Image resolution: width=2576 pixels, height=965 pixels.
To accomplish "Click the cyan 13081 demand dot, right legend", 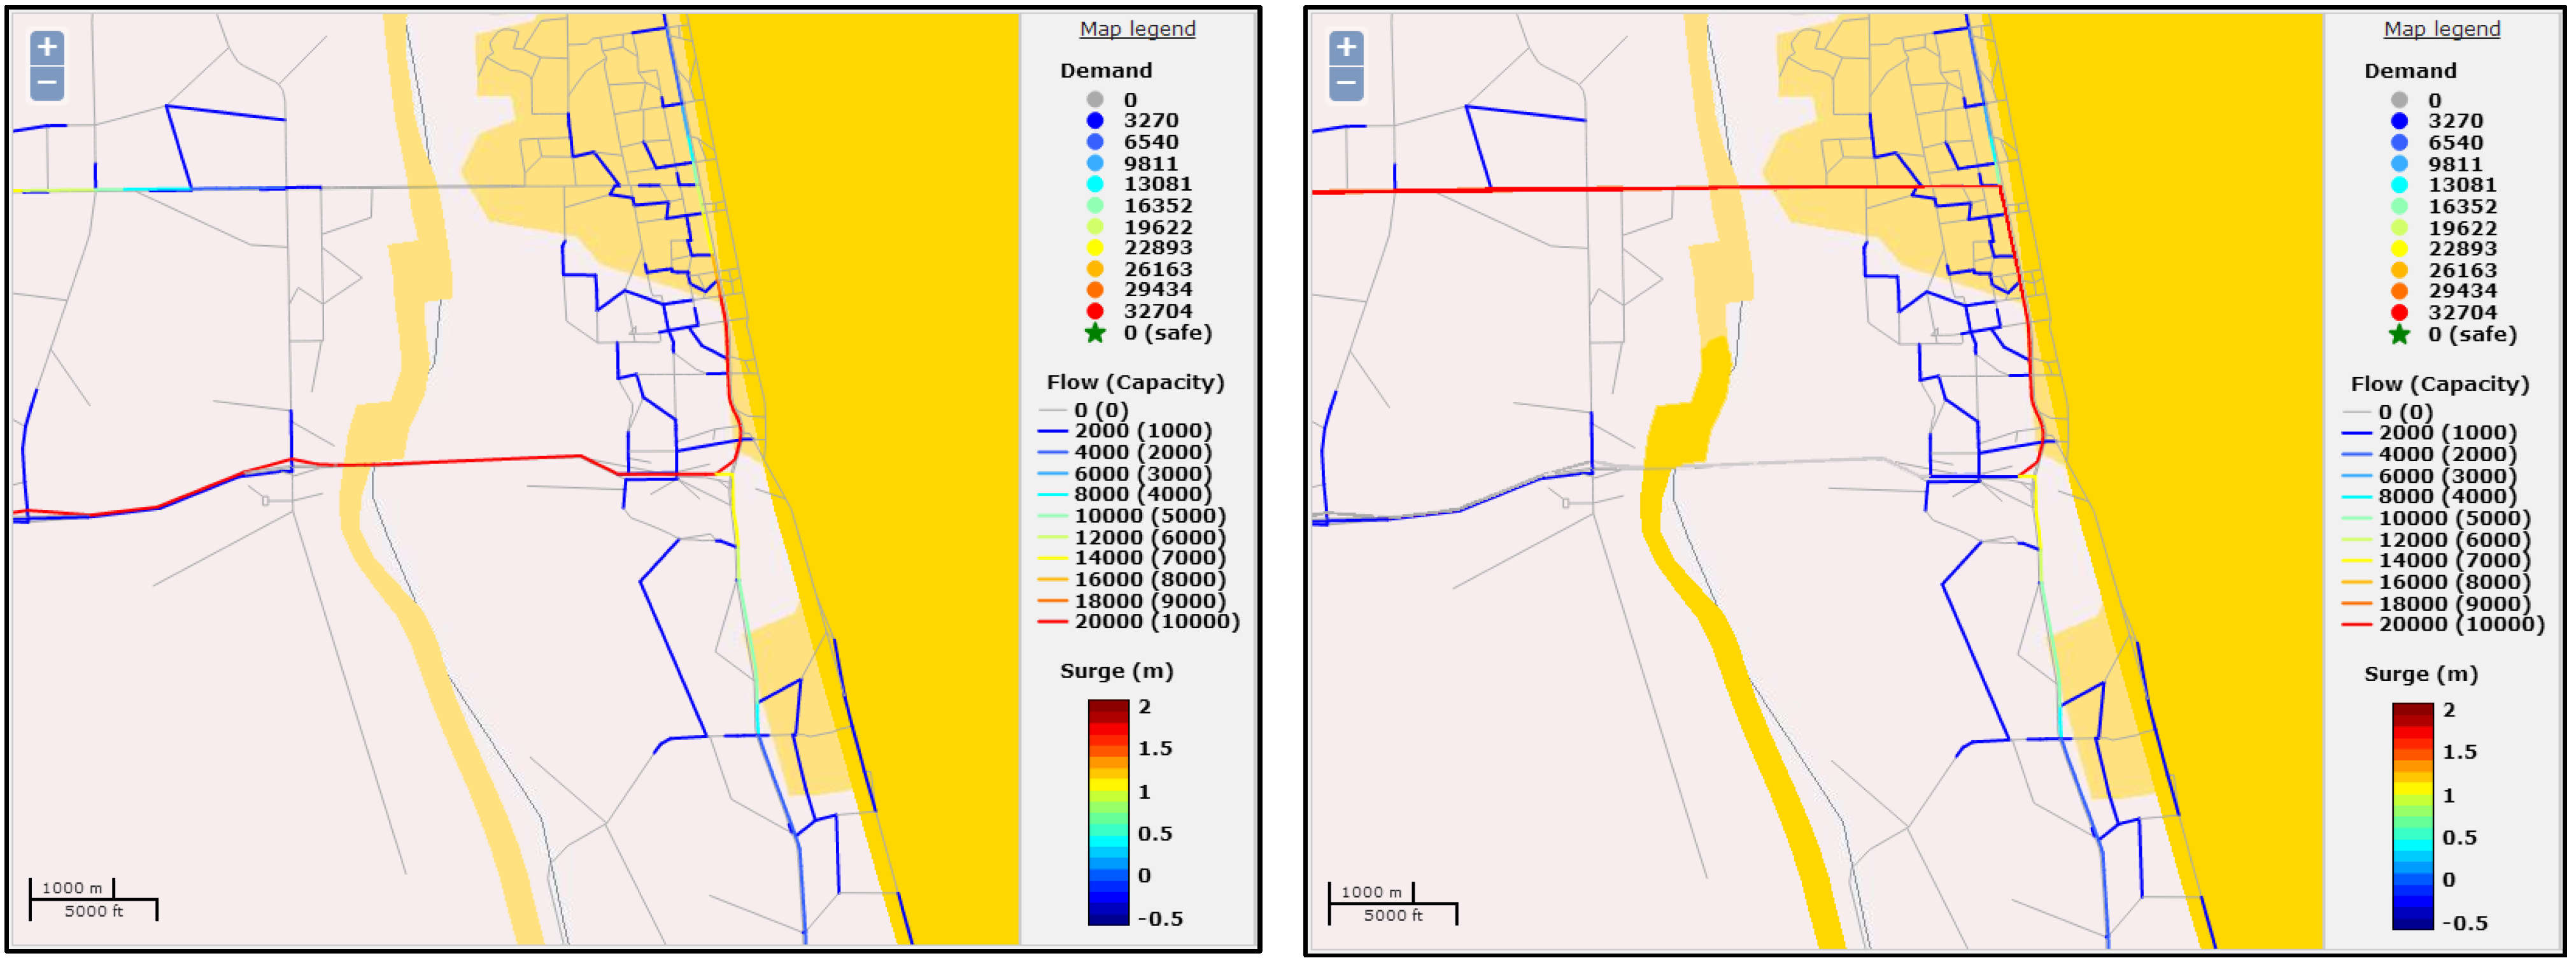I will (x=2399, y=185).
